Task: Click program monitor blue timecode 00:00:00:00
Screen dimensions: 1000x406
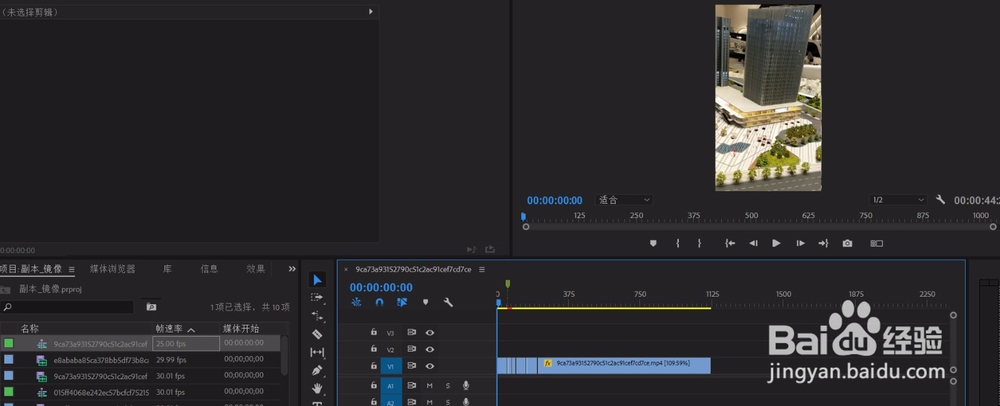Action: [554, 201]
